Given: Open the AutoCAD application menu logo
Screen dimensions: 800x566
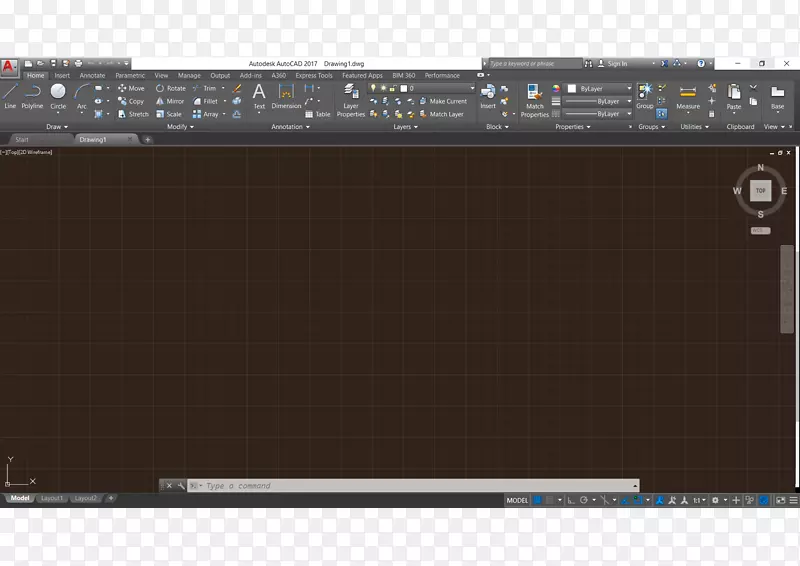Looking at the screenshot, I should (x=9, y=67).
